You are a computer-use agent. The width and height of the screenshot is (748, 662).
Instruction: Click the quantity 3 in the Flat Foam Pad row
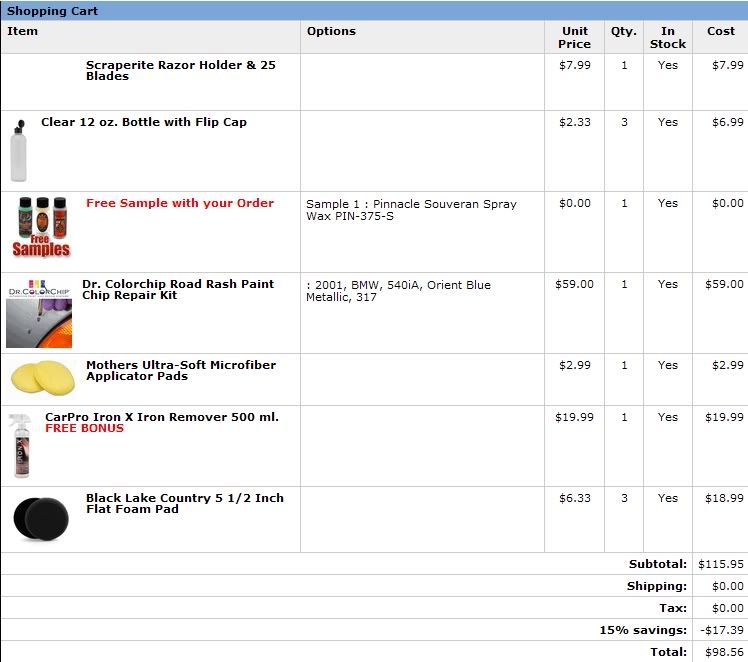[x=624, y=498]
